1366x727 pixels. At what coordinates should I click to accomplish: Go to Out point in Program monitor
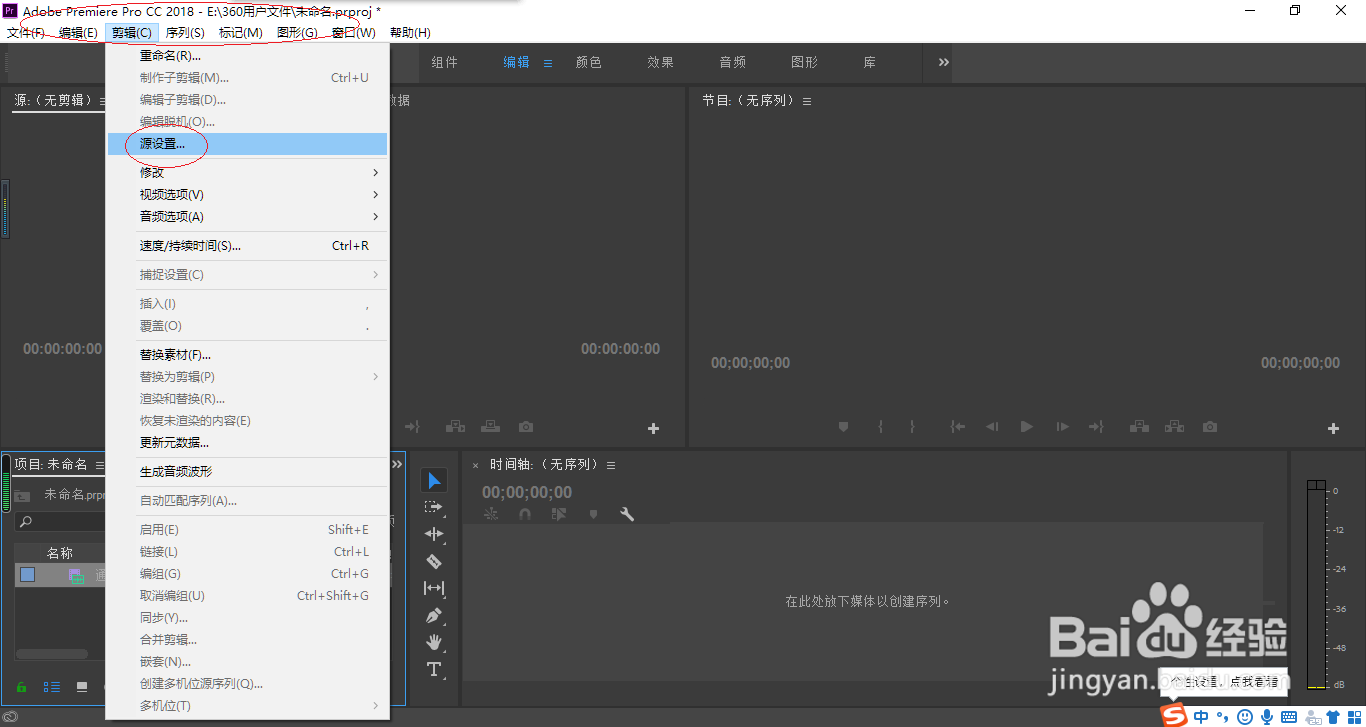point(1096,427)
